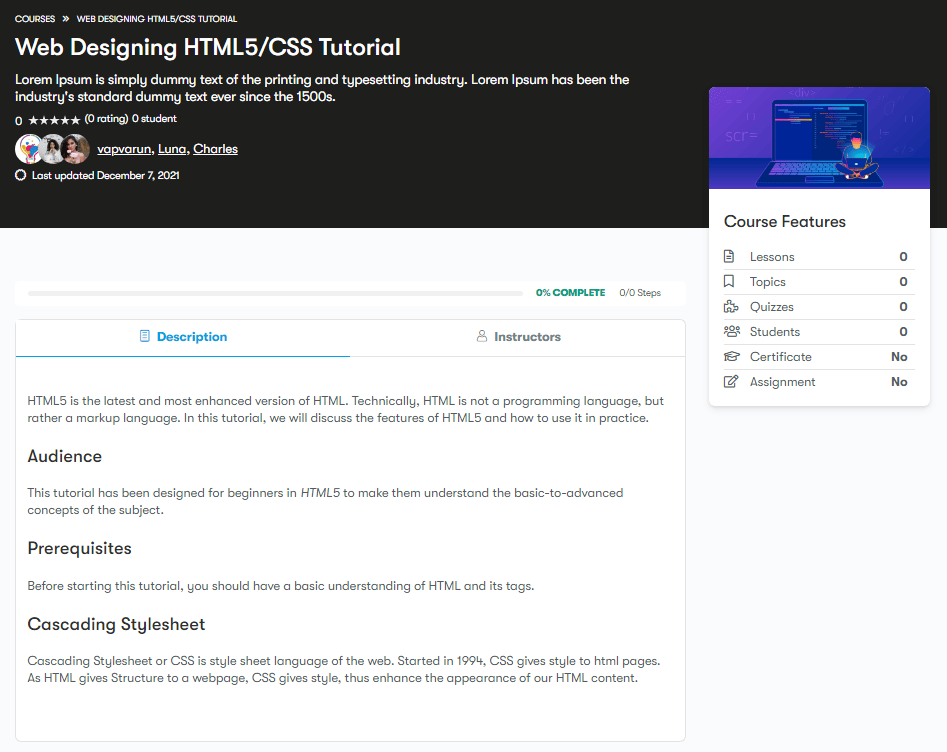Visit Charles instructor profile link

[x=215, y=149]
